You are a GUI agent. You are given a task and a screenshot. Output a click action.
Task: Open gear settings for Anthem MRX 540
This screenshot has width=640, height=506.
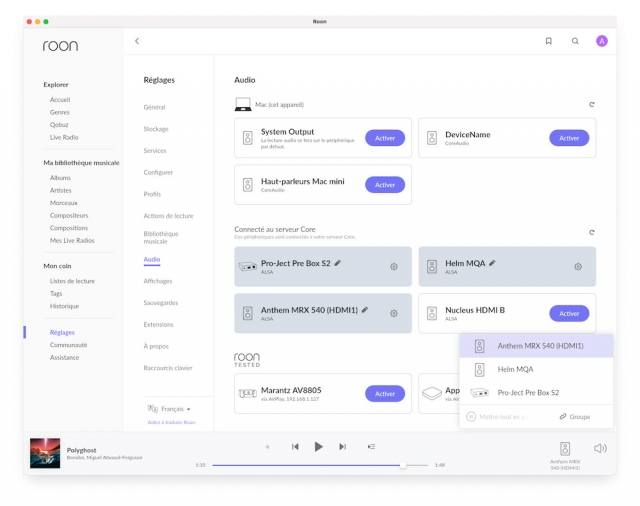394,313
